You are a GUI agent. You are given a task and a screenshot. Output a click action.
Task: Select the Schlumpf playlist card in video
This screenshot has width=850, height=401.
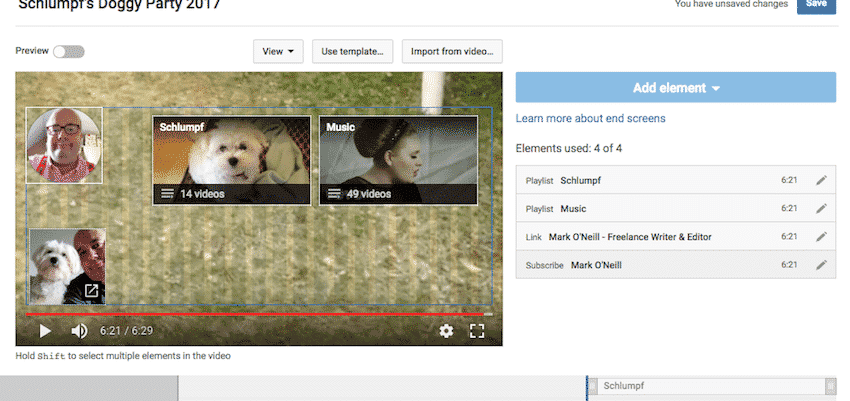(232, 160)
